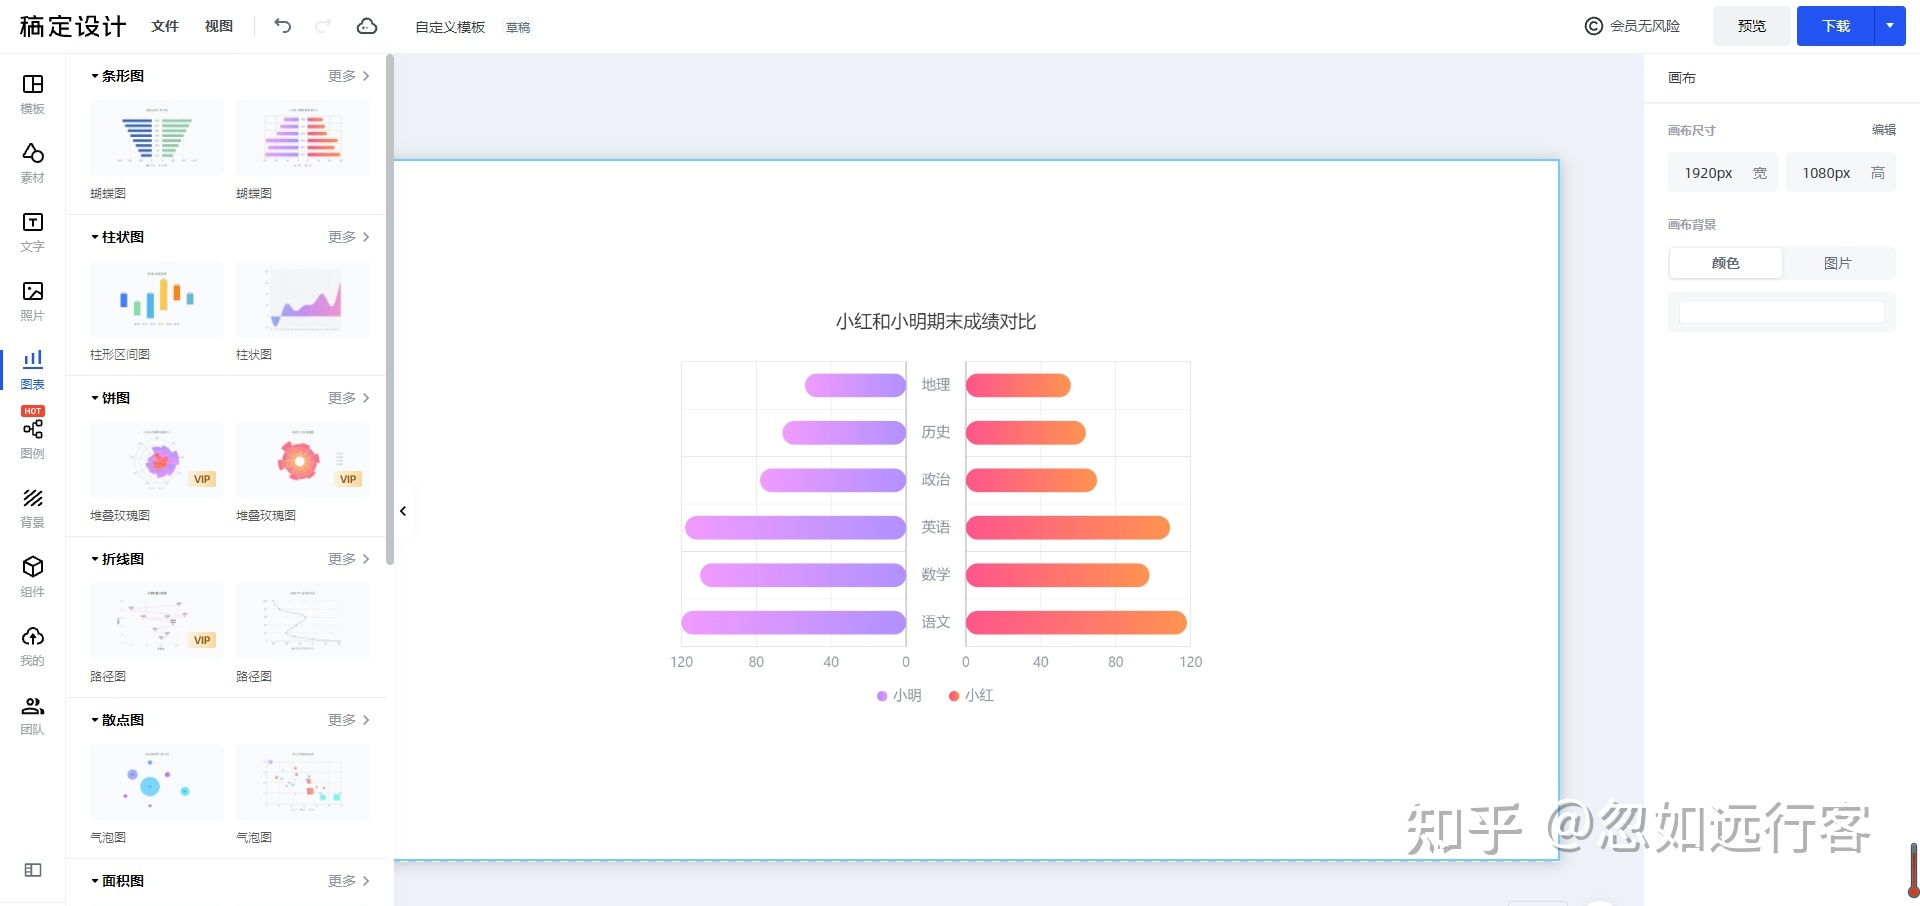Collapse the 面积图 category
1920x906 pixels.
point(117,881)
